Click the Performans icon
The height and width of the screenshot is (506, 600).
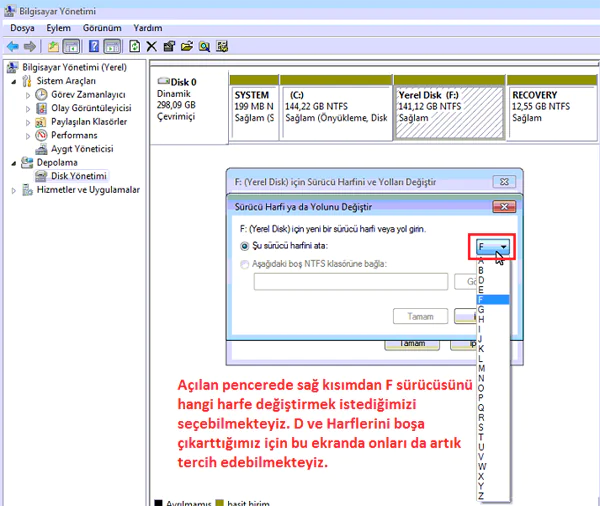(x=41, y=135)
